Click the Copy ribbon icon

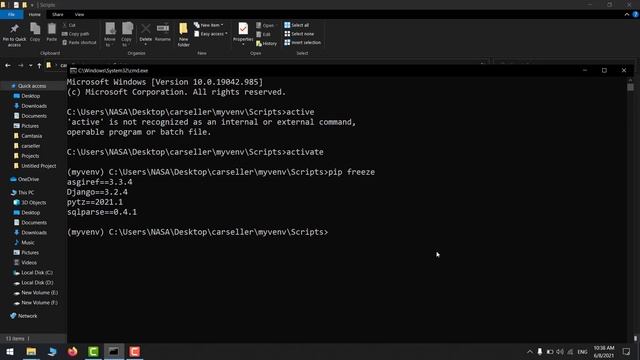point(35,32)
